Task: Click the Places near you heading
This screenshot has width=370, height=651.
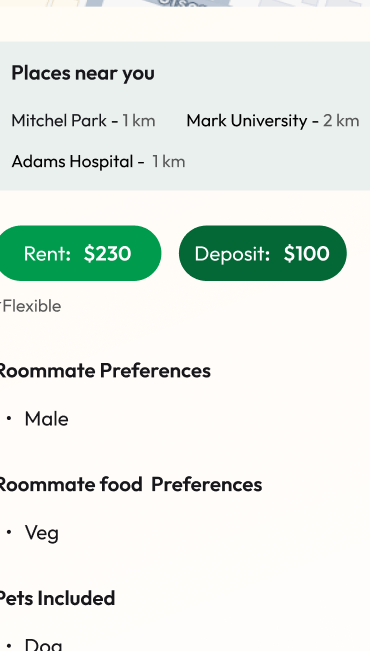Action: pyautogui.click(x=83, y=73)
